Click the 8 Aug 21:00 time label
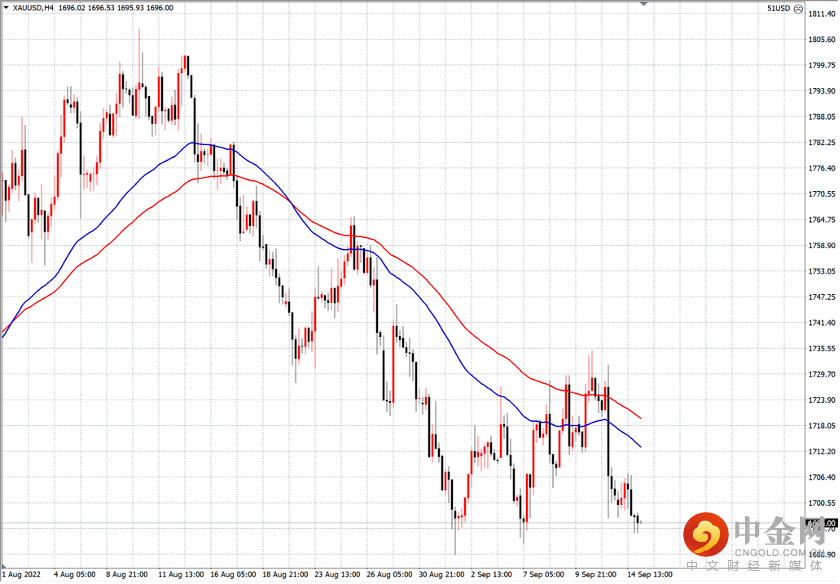 click(x=126, y=574)
